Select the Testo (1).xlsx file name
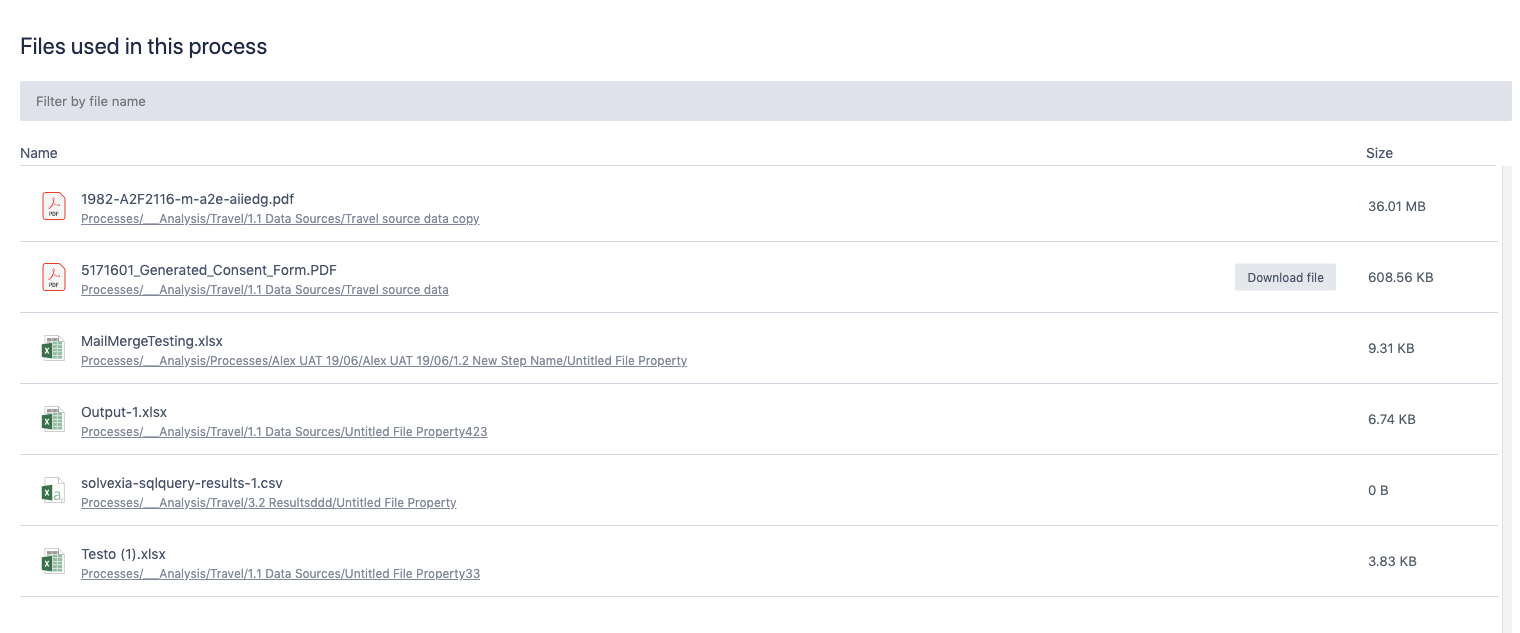The image size is (1520, 633). tap(123, 554)
